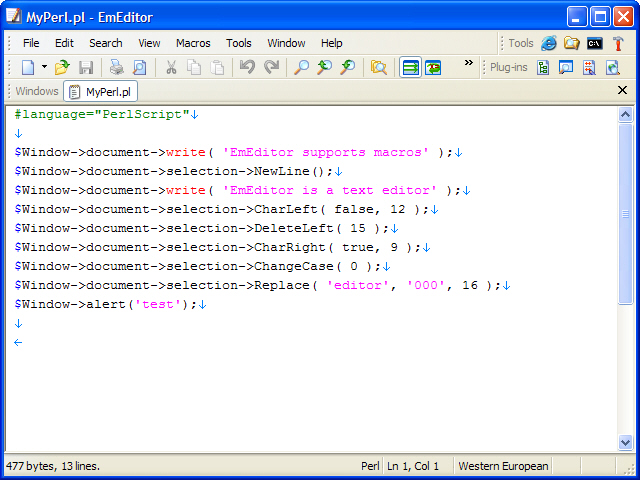The width and height of the screenshot is (640, 480).
Task: Click the CharLeft( false, 12 ) line
Action: pyautogui.click(x=222, y=209)
